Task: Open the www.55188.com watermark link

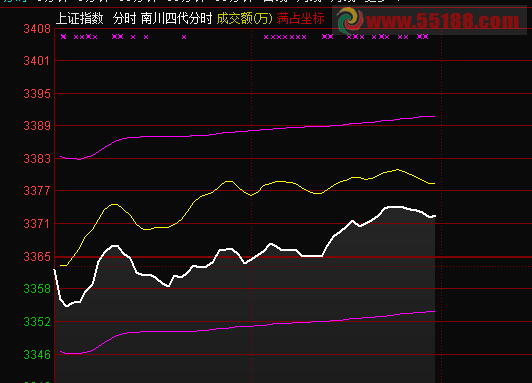Action: (443, 21)
